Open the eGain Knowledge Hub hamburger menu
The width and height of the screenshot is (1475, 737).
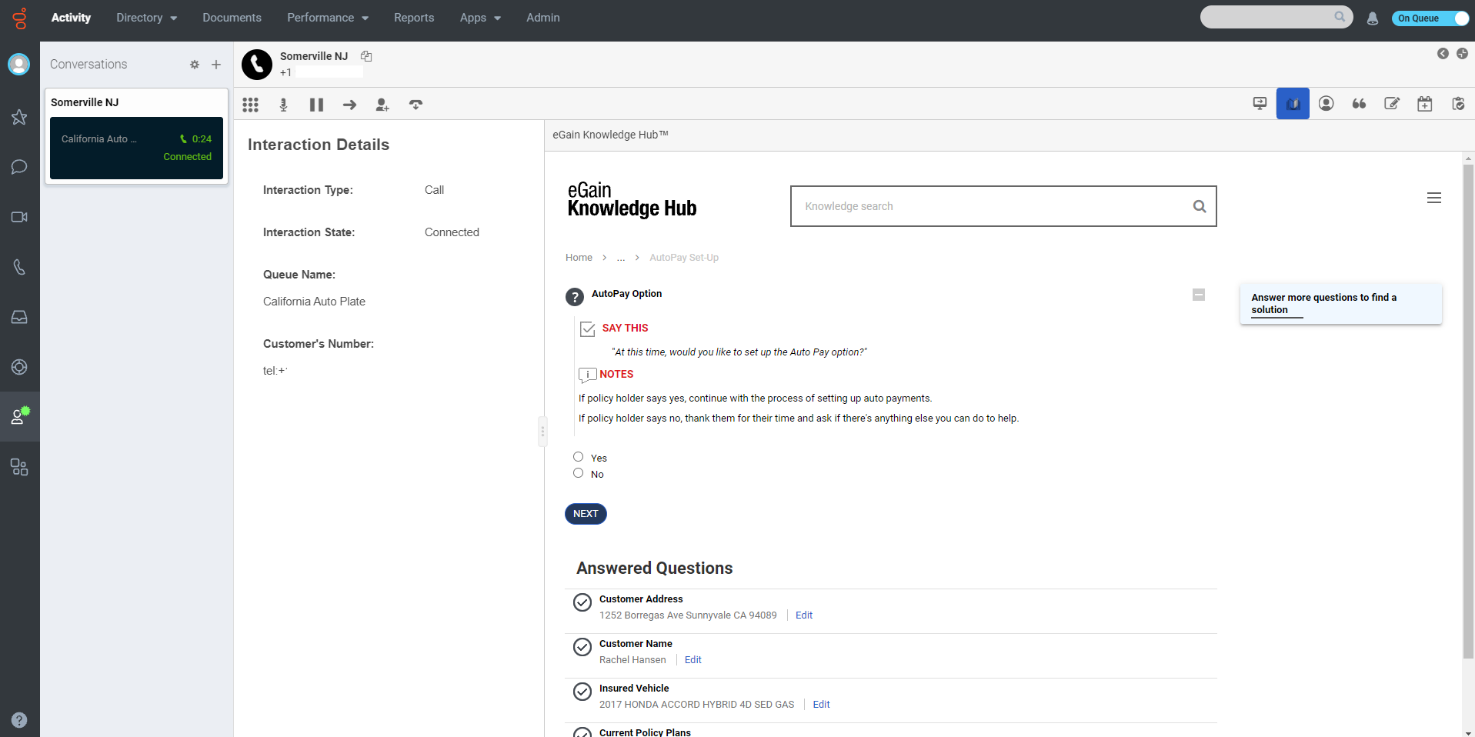pyautogui.click(x=1434, y=197)
